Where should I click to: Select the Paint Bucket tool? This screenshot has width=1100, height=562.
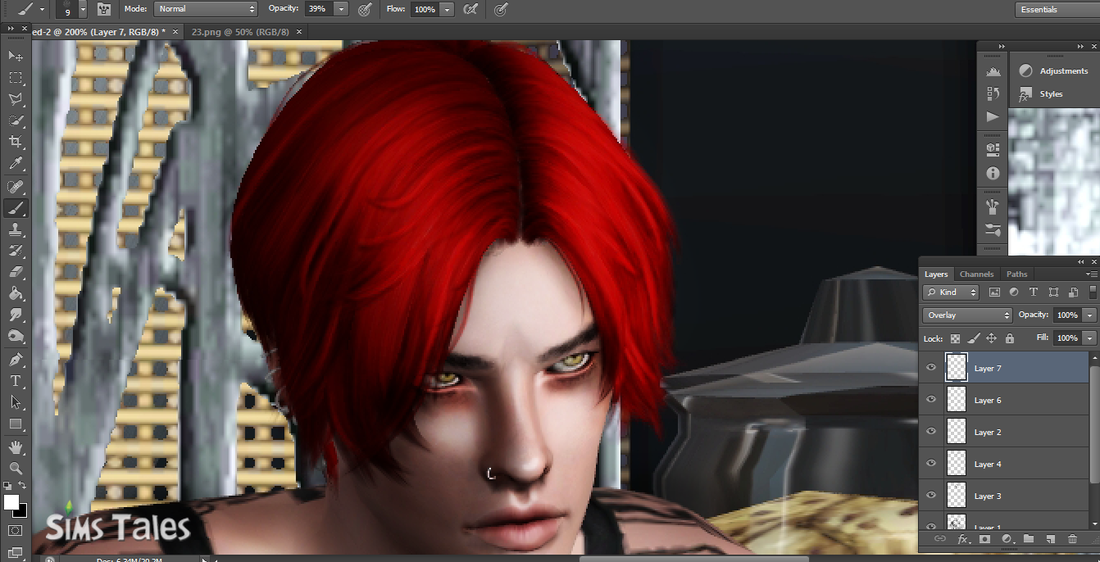[15, 294]
